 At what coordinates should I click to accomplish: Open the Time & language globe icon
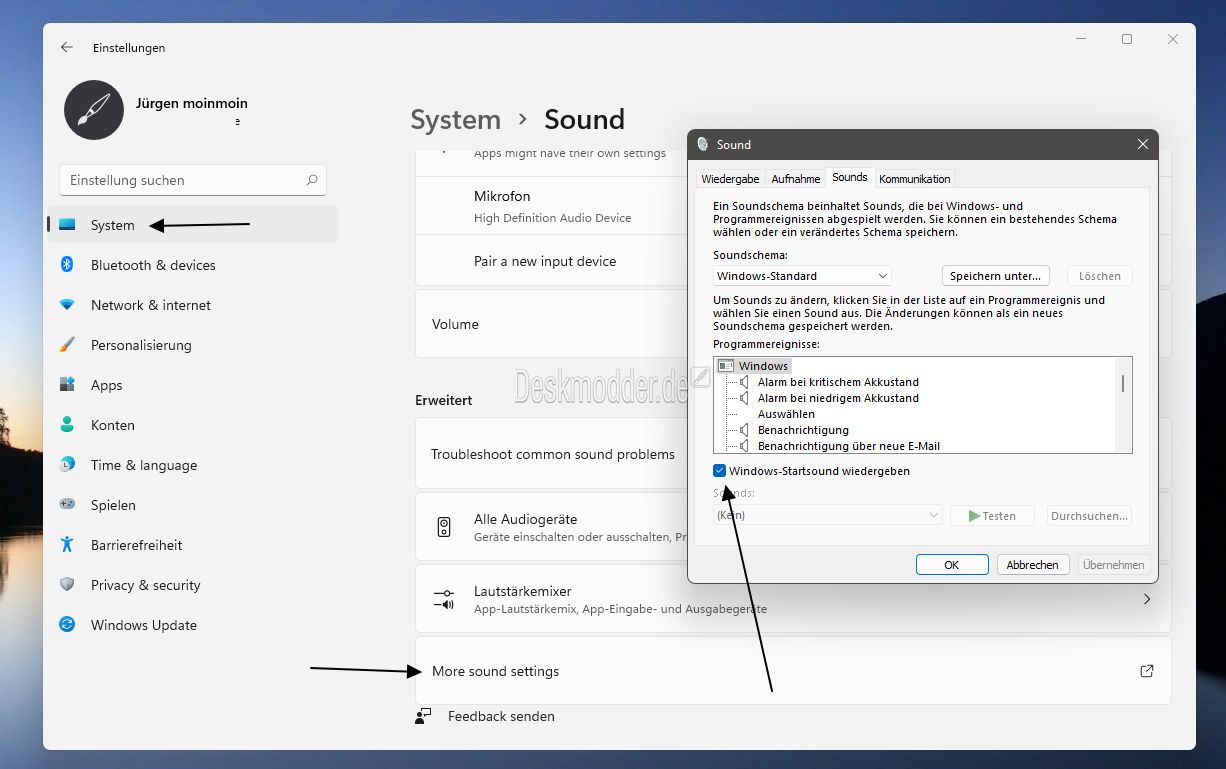(67, 465)
